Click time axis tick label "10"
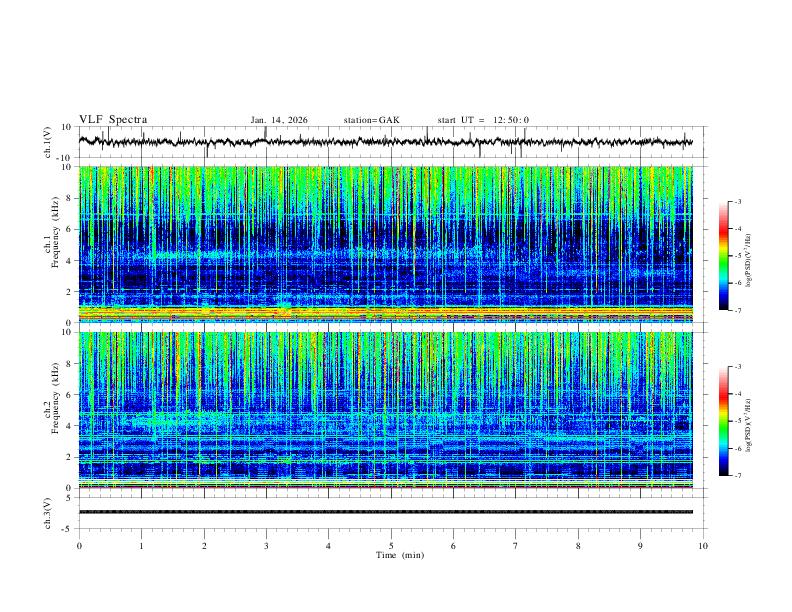792x612 pixels. tap(703, 546)
